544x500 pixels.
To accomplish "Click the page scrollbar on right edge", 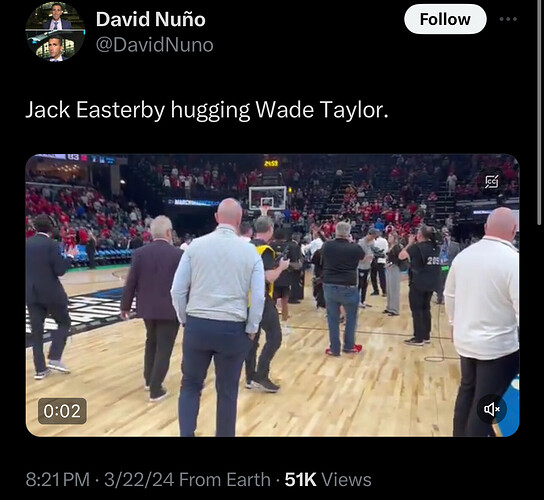I will [539, 113].
